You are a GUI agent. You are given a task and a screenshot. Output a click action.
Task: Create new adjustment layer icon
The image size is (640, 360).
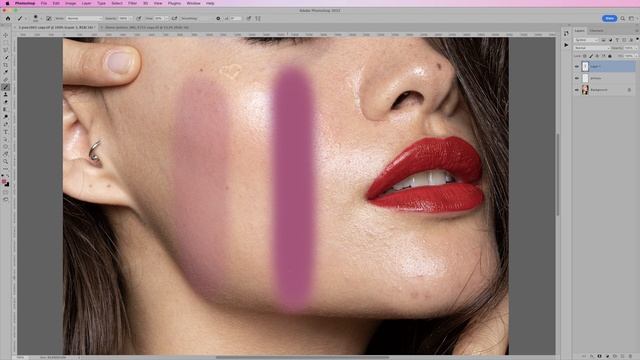(x=607, y=356)
